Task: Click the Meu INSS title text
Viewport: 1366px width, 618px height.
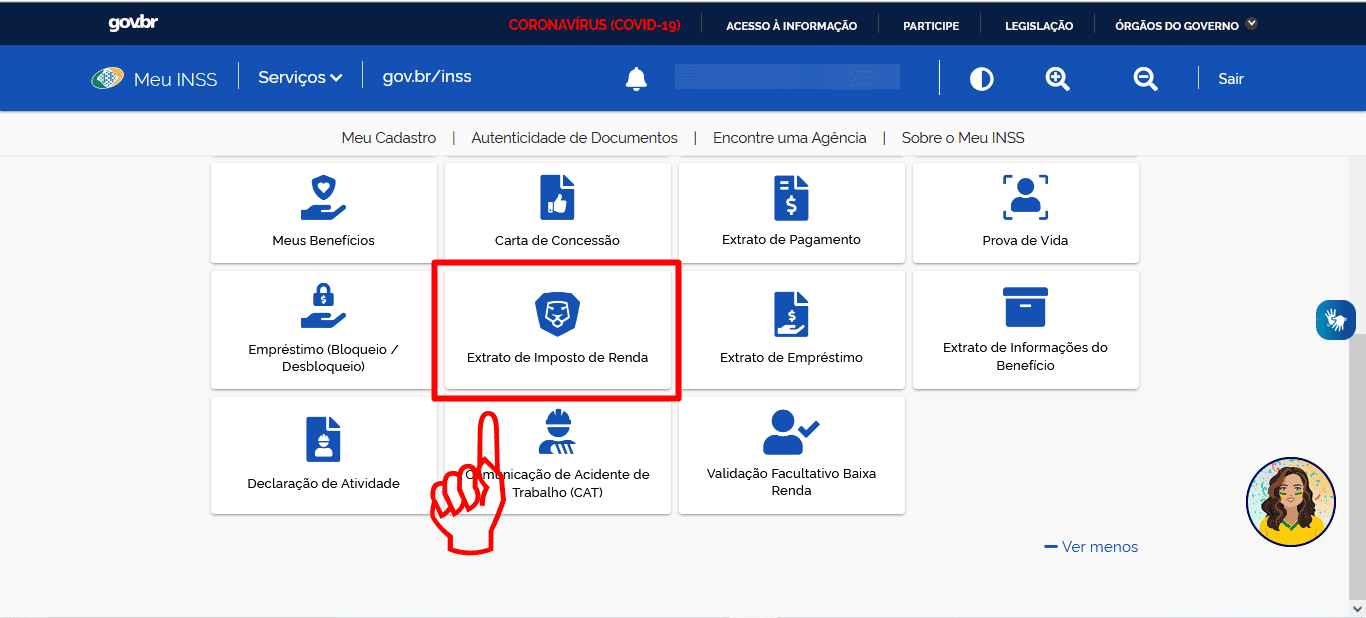Action: pos(176,80)
